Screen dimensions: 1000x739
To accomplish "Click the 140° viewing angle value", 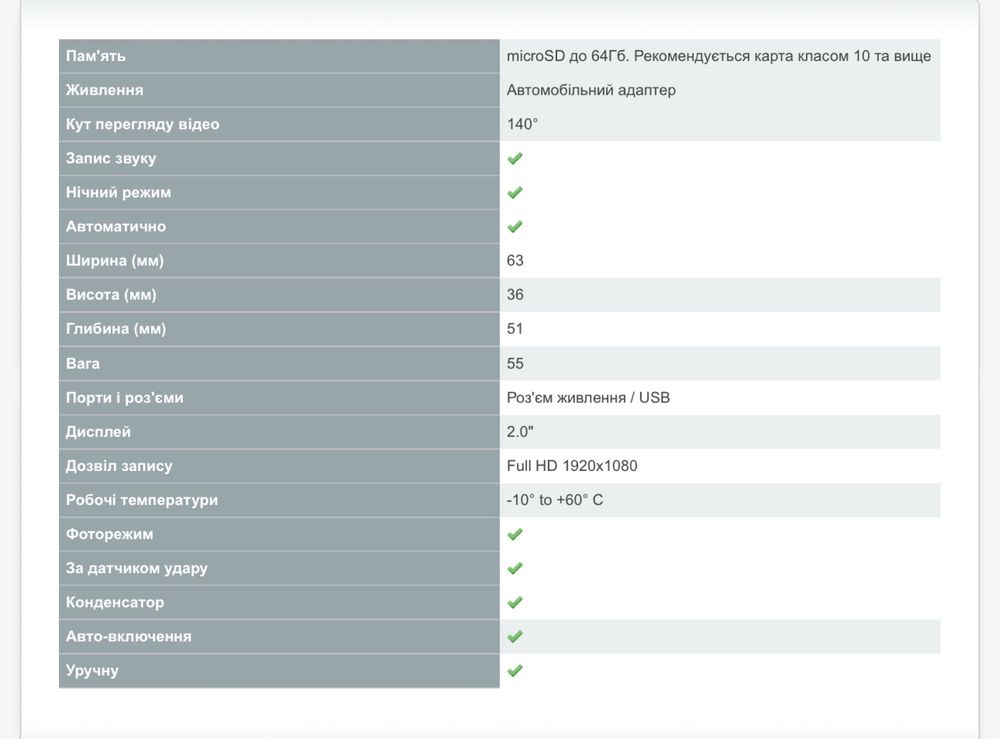I will click(x=522, y=124).
